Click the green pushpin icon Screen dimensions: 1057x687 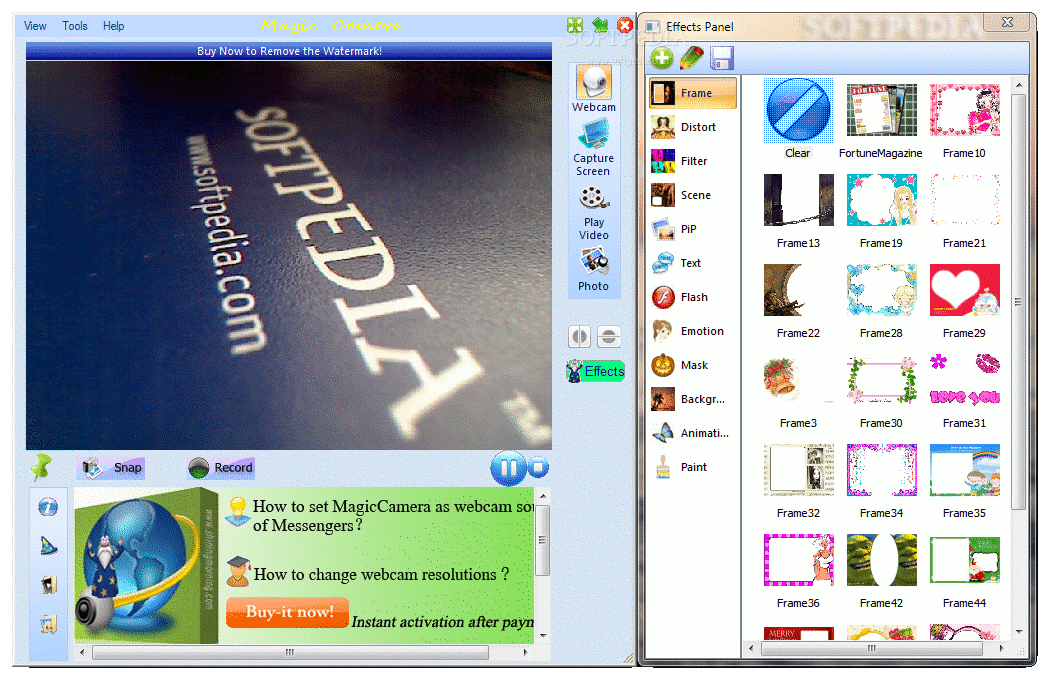click(x=42, y=467)
